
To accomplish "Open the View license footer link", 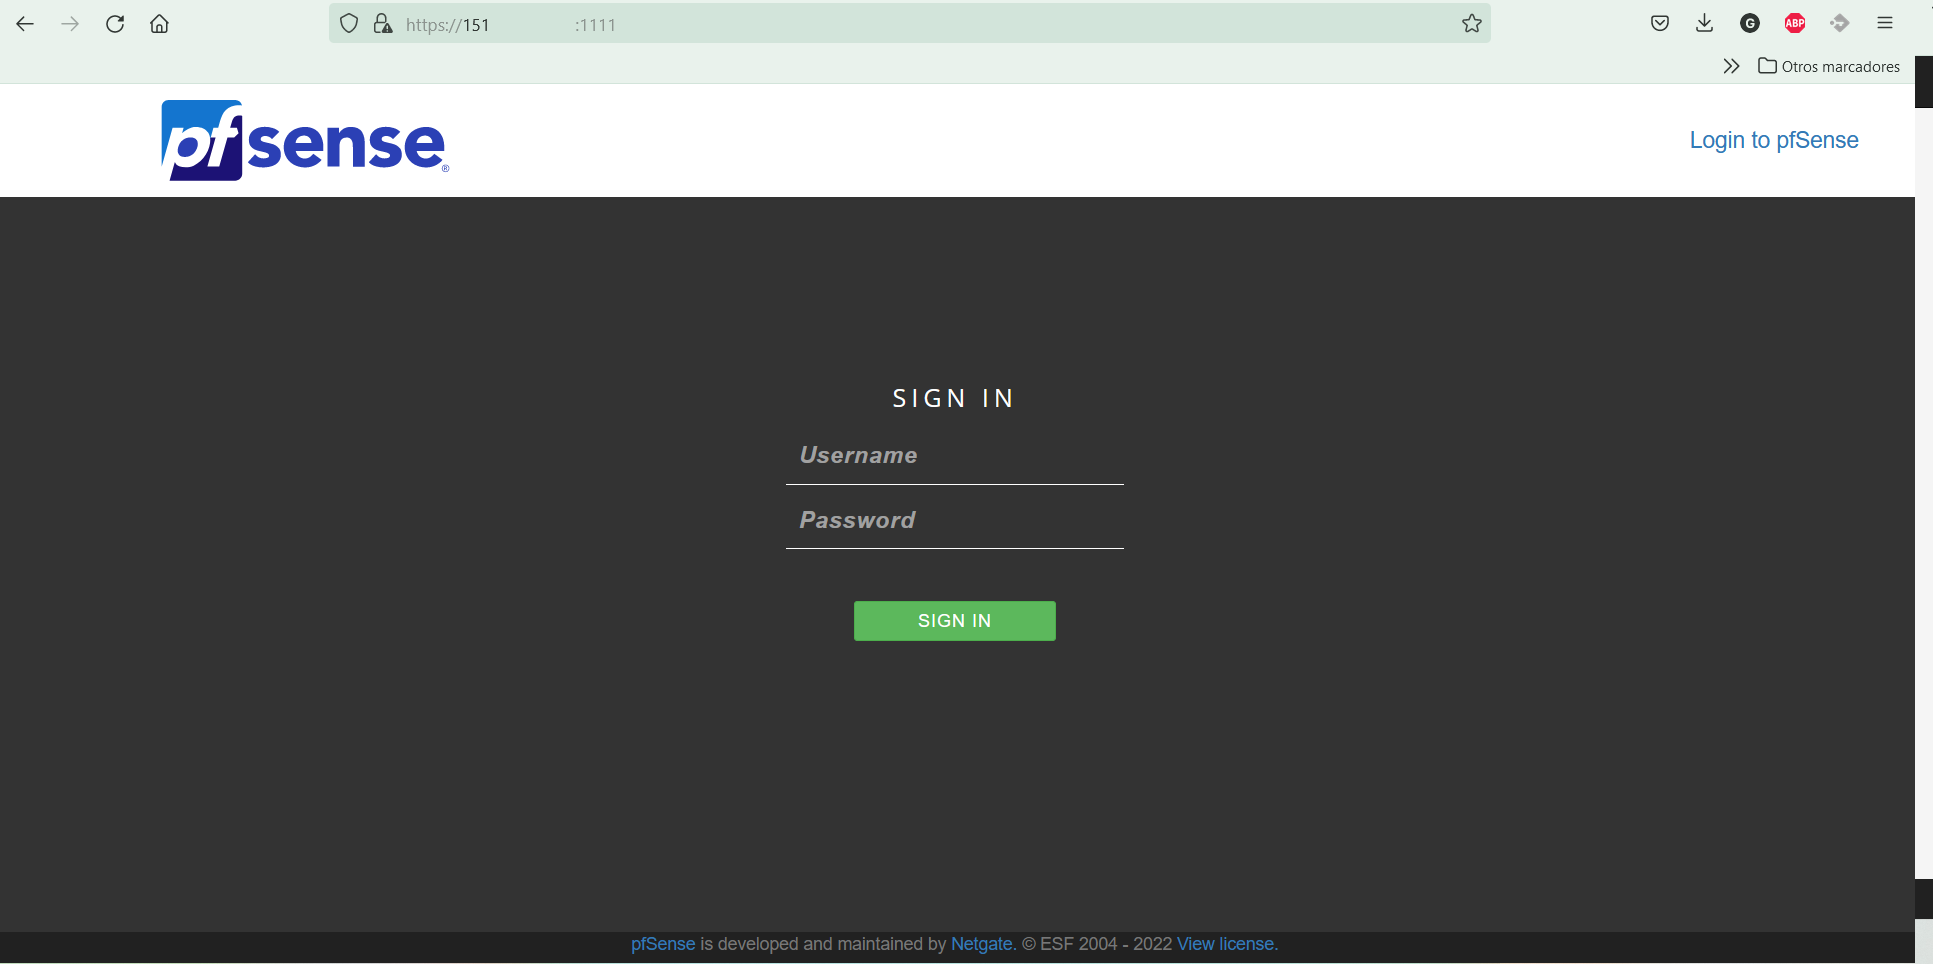I will point(1225,944).
